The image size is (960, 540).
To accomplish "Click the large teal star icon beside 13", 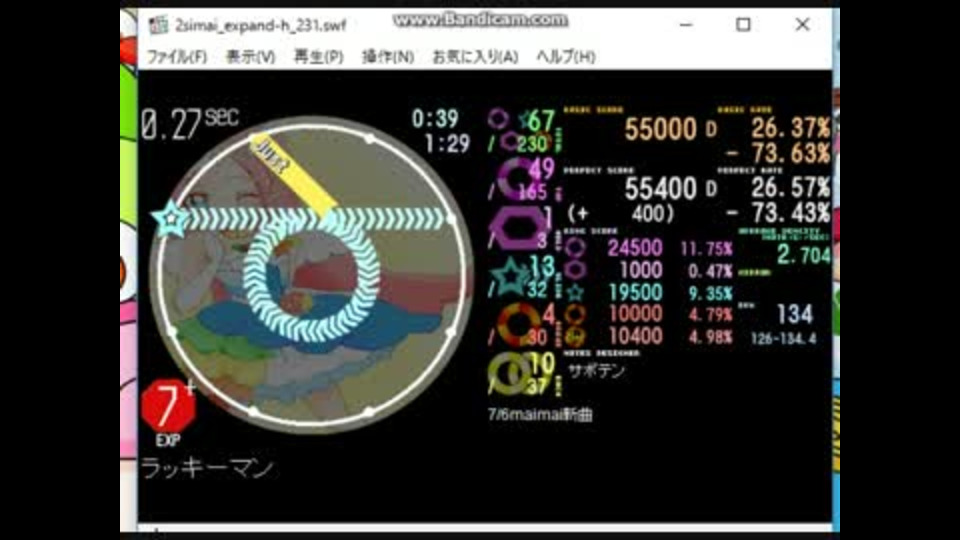I will 509,276.
